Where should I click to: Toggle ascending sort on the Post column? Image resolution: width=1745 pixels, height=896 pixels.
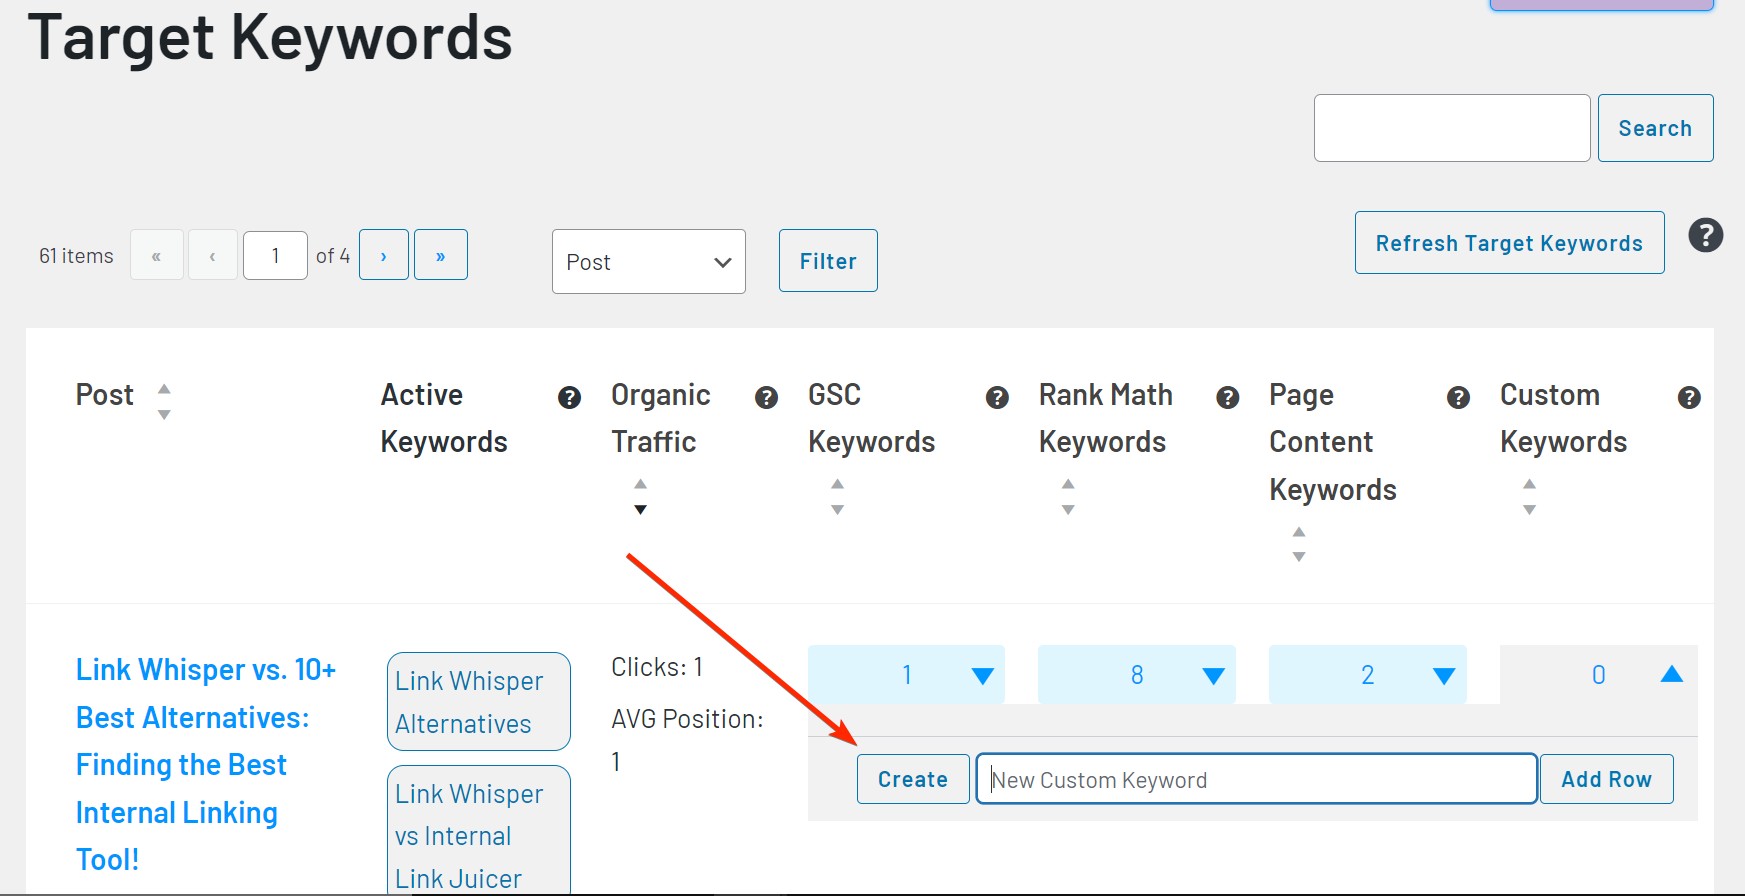pyautogui.click(x=164, y=389)
